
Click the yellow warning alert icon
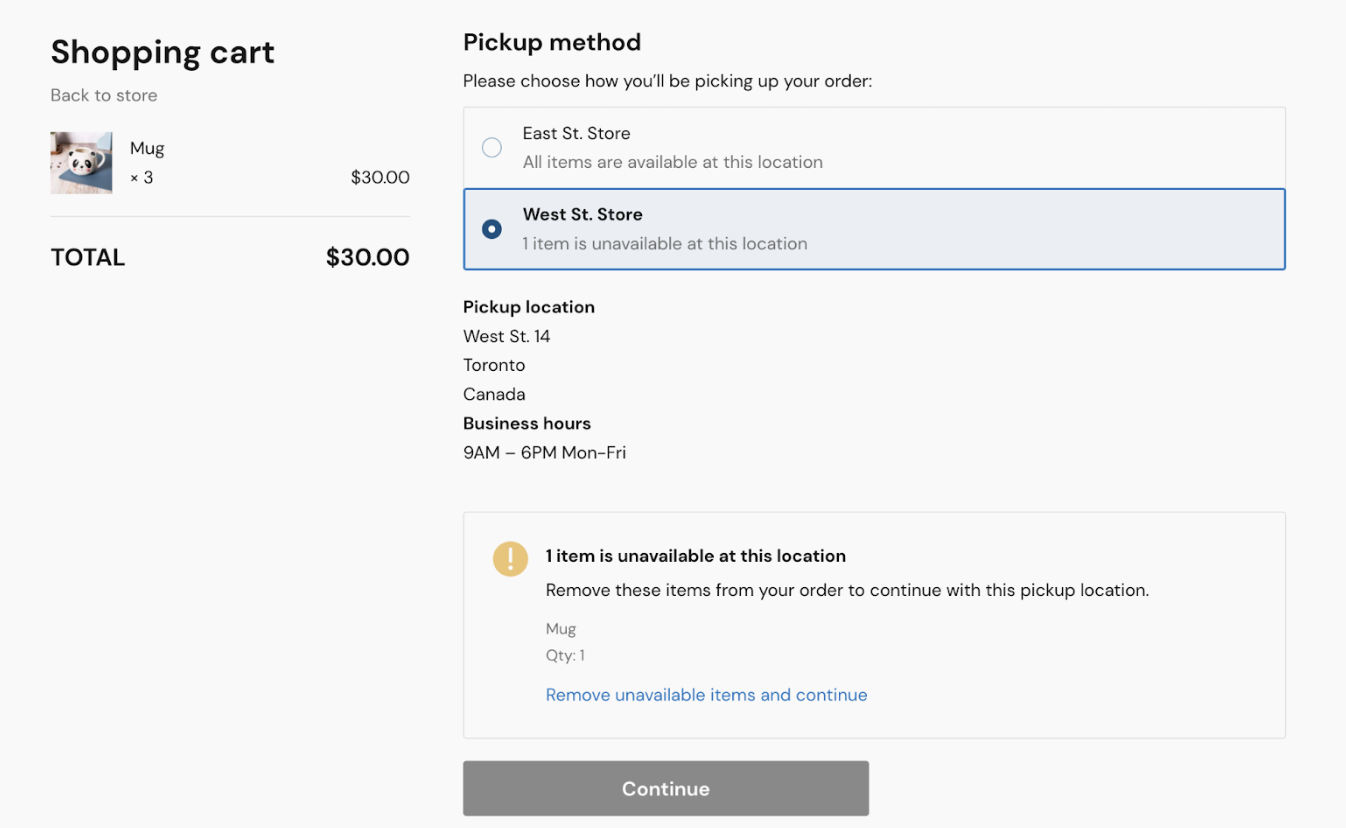510,559
